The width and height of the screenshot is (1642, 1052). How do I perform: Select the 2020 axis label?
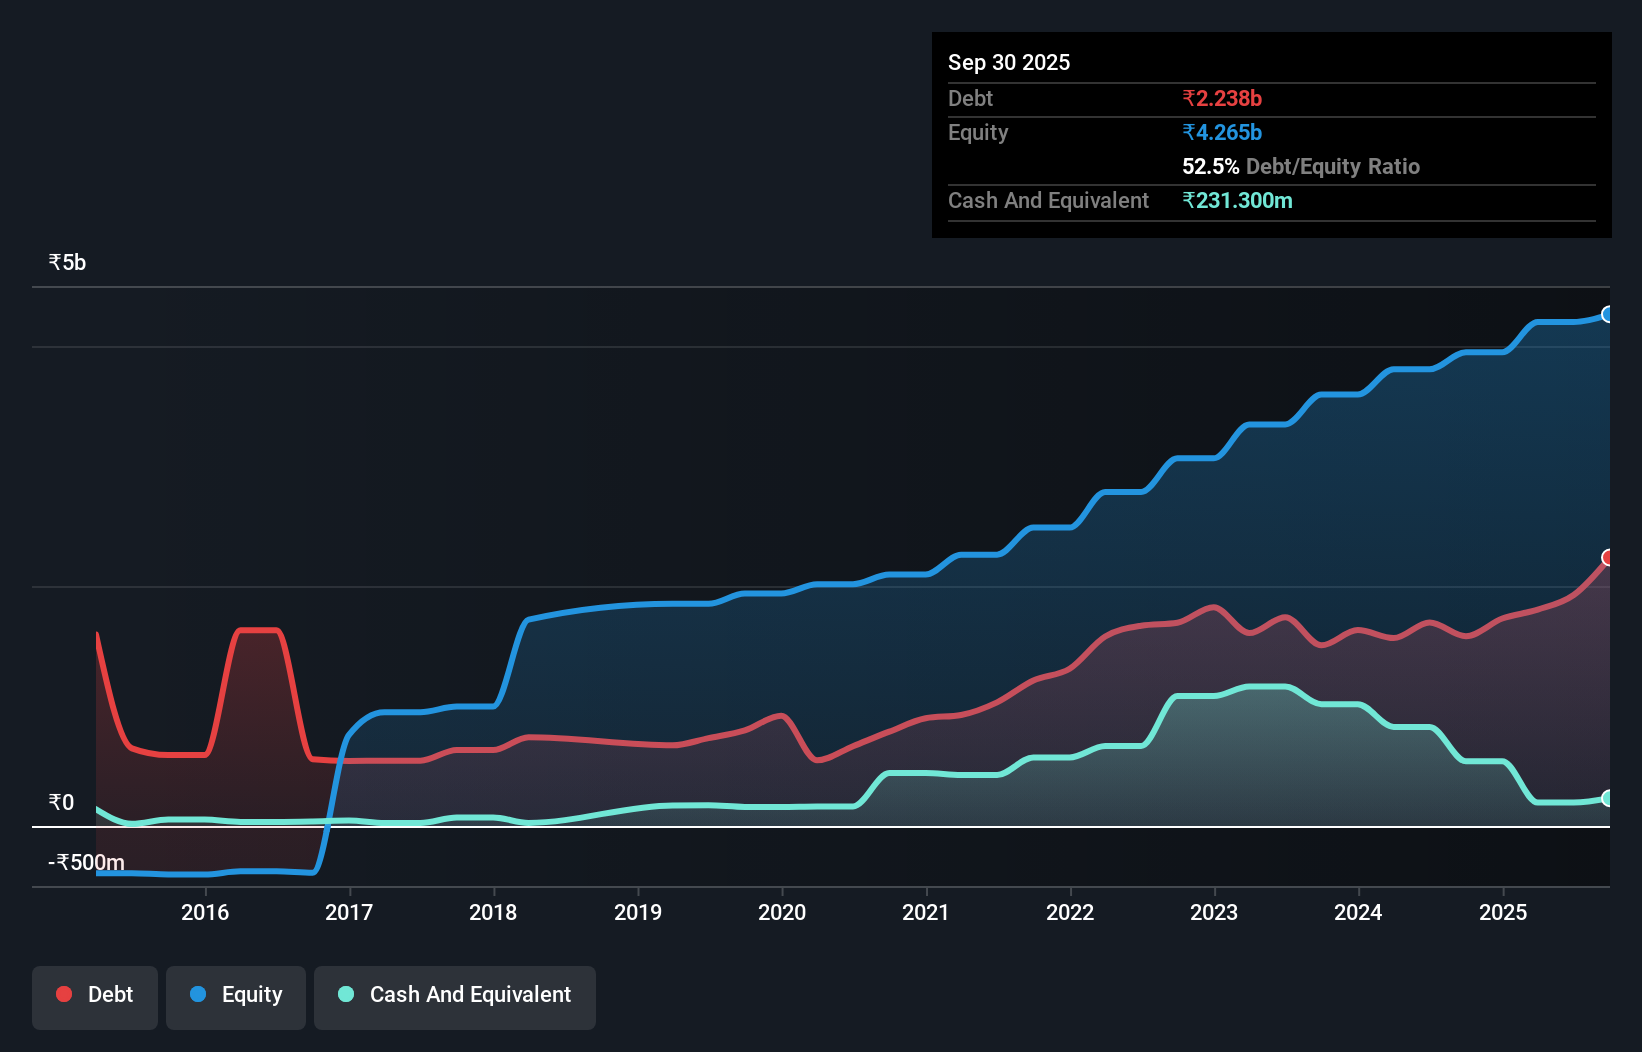[x=782, y=912]
